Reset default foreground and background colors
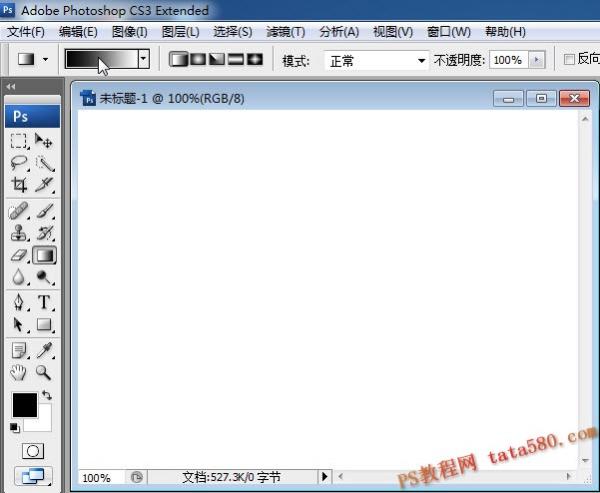Image resolution: width=600 pixels, height=493 pixels. [15, 428]
